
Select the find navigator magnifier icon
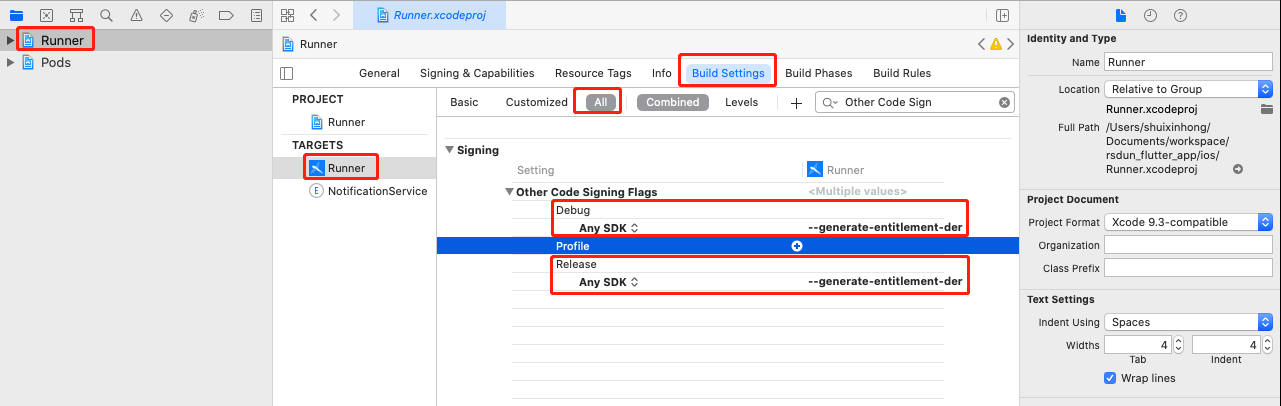pyautogui.click(x=106, y=15)
